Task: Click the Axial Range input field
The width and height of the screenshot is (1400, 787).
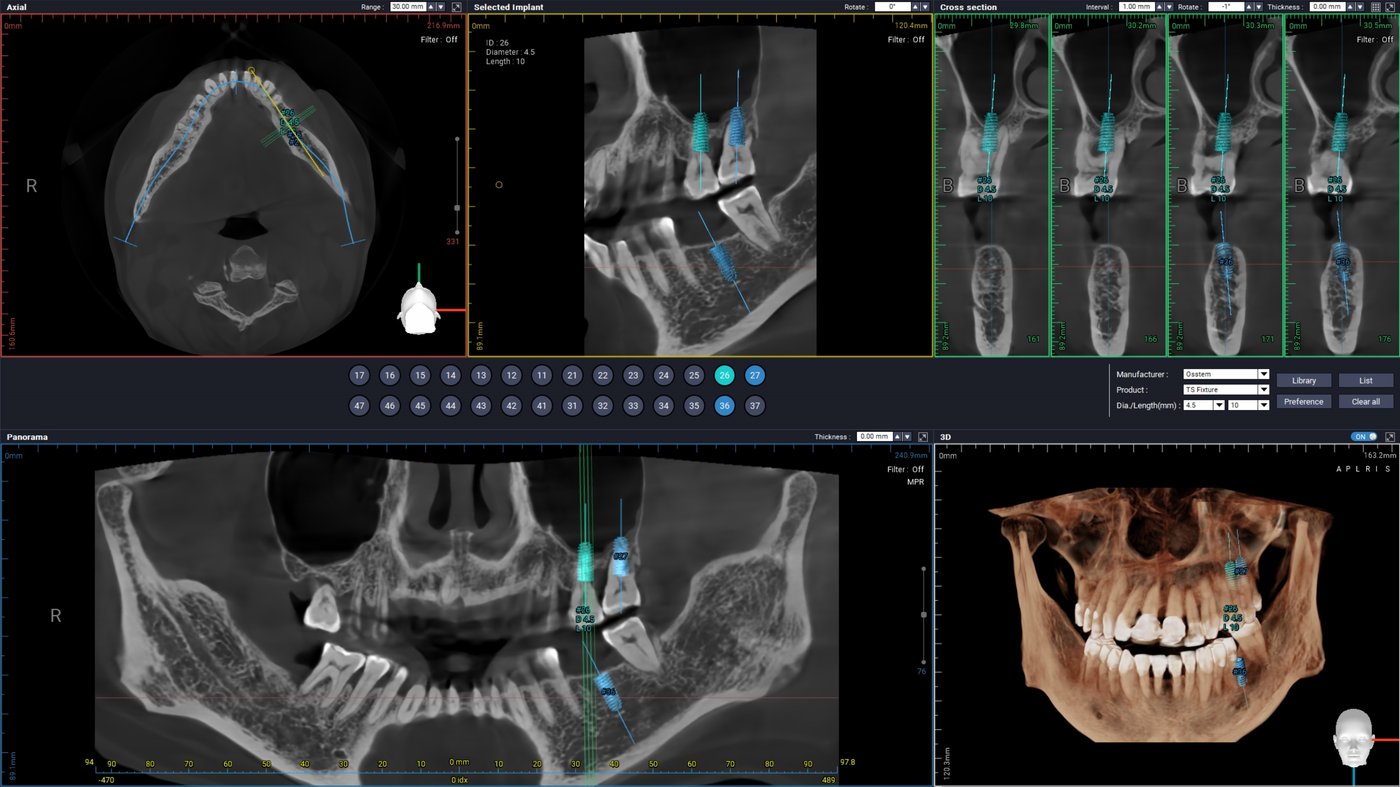Action: [407, 6]
